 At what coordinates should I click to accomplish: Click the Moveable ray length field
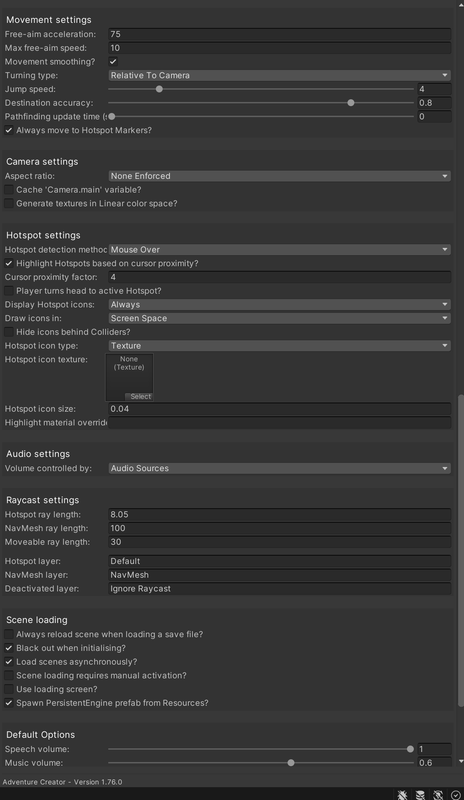279,542
